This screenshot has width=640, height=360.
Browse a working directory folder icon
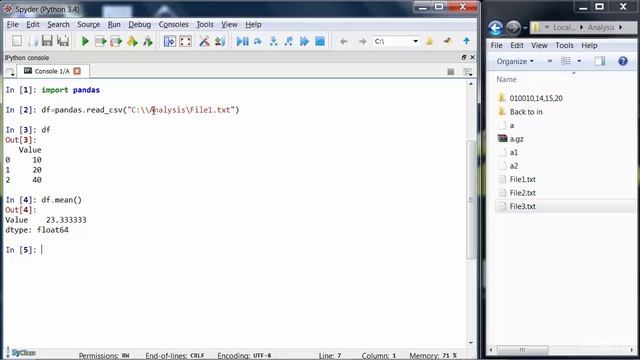point(429,41)
